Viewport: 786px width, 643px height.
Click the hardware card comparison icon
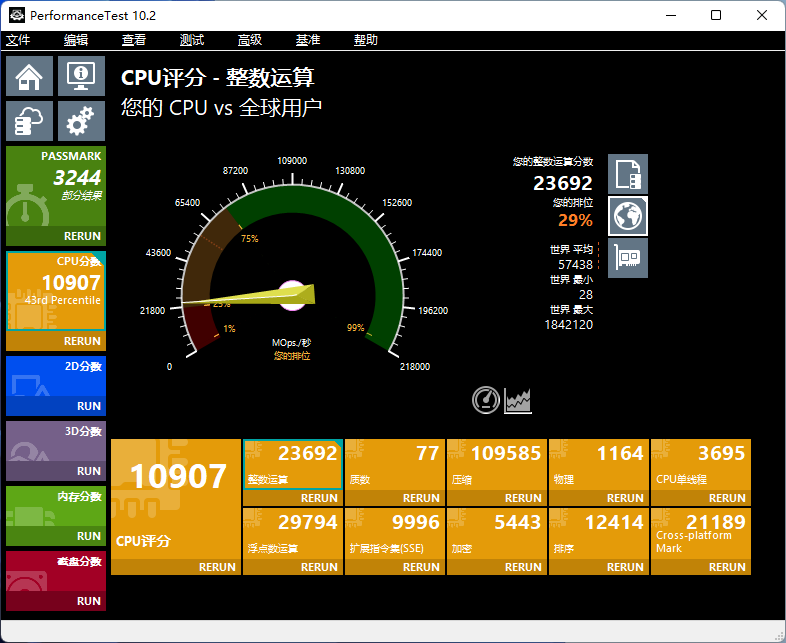pos(628,258)
